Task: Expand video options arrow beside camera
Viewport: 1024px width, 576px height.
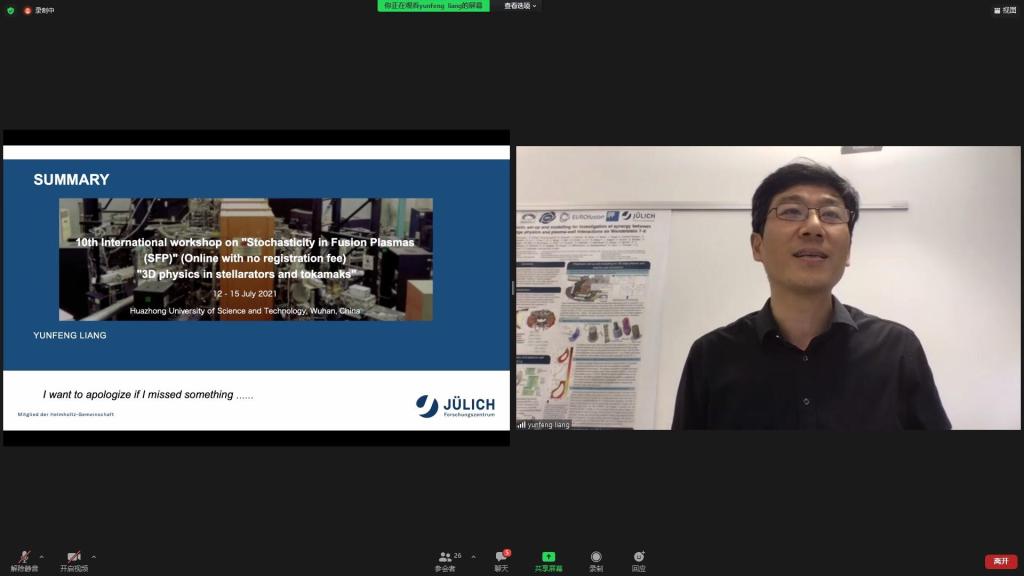Action: (x=94, y=557)
